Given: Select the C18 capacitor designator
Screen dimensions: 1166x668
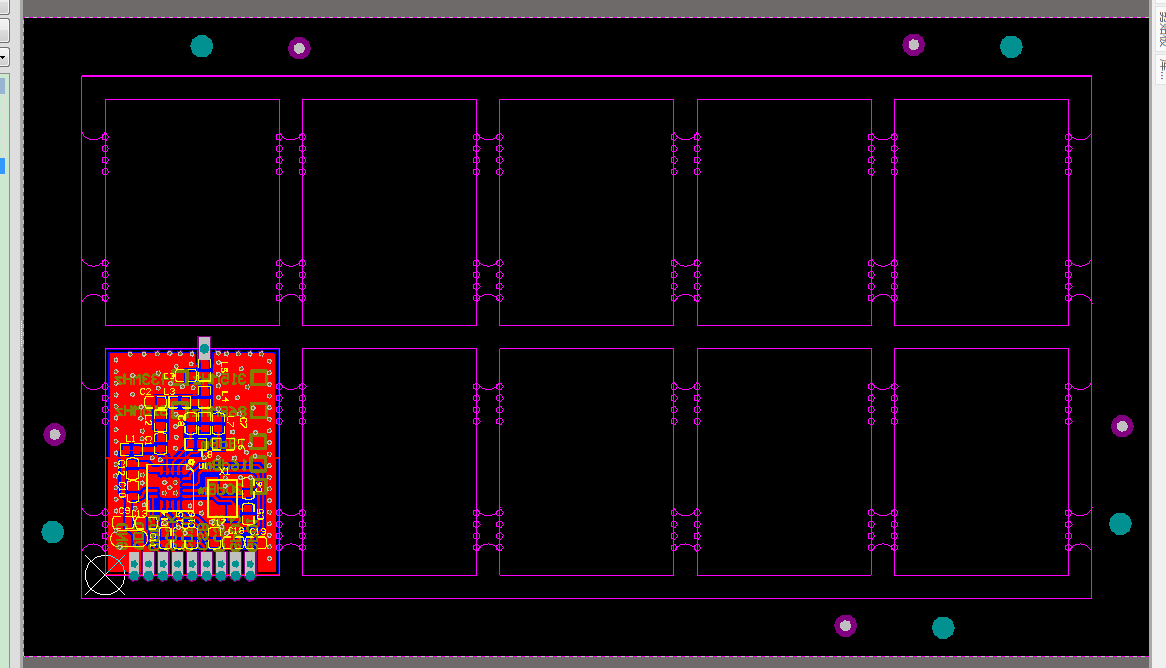Looking at the screenshot, I should (236, 531).
